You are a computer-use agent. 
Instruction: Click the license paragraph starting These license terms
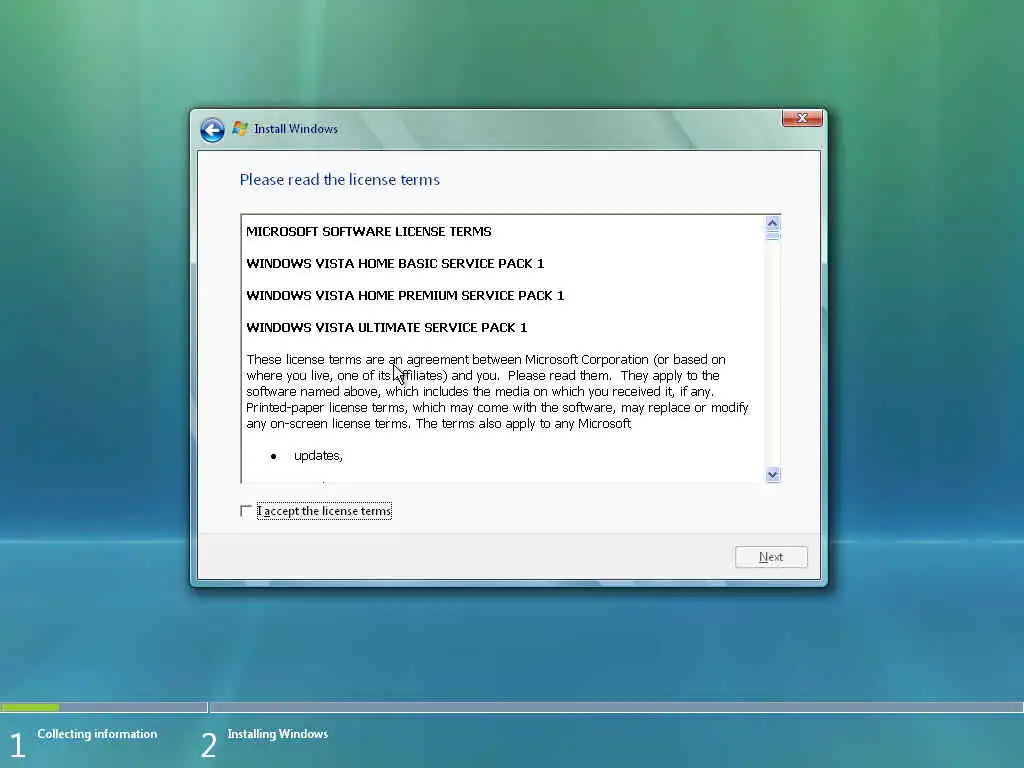coord(497,391)
